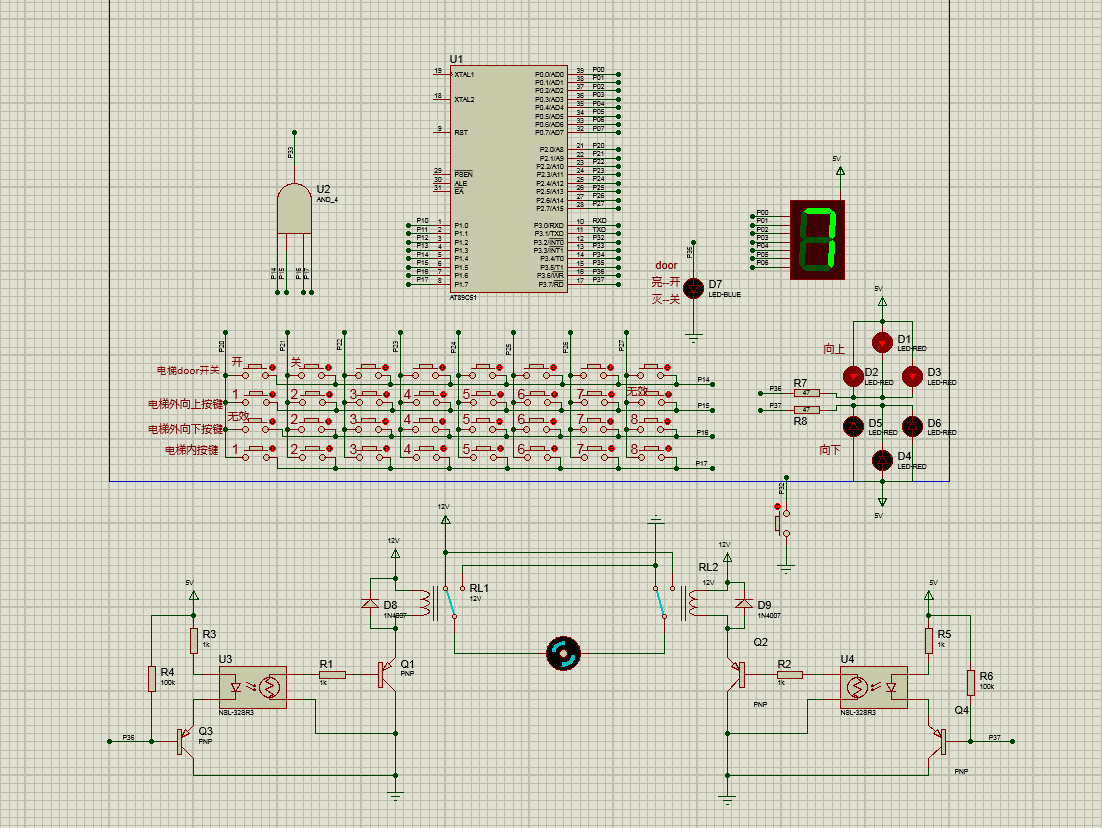Select the D4 LED at bottom of 向下 arrow

[x=882, y=460]
